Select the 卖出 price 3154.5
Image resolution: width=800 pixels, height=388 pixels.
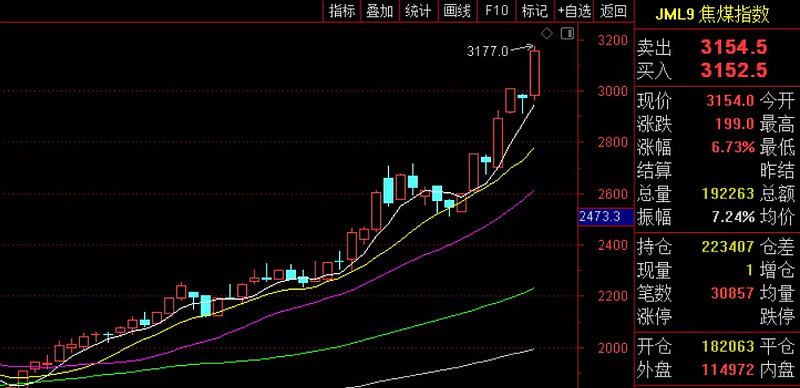734,47
